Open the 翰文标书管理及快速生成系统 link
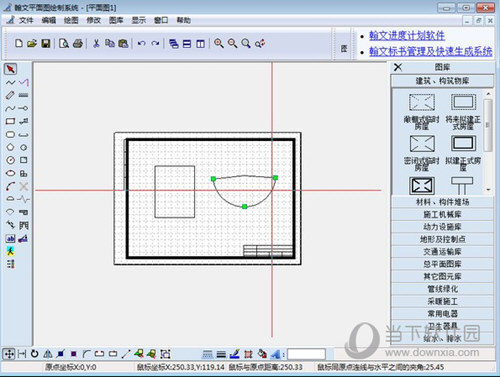 coord(430,51)
